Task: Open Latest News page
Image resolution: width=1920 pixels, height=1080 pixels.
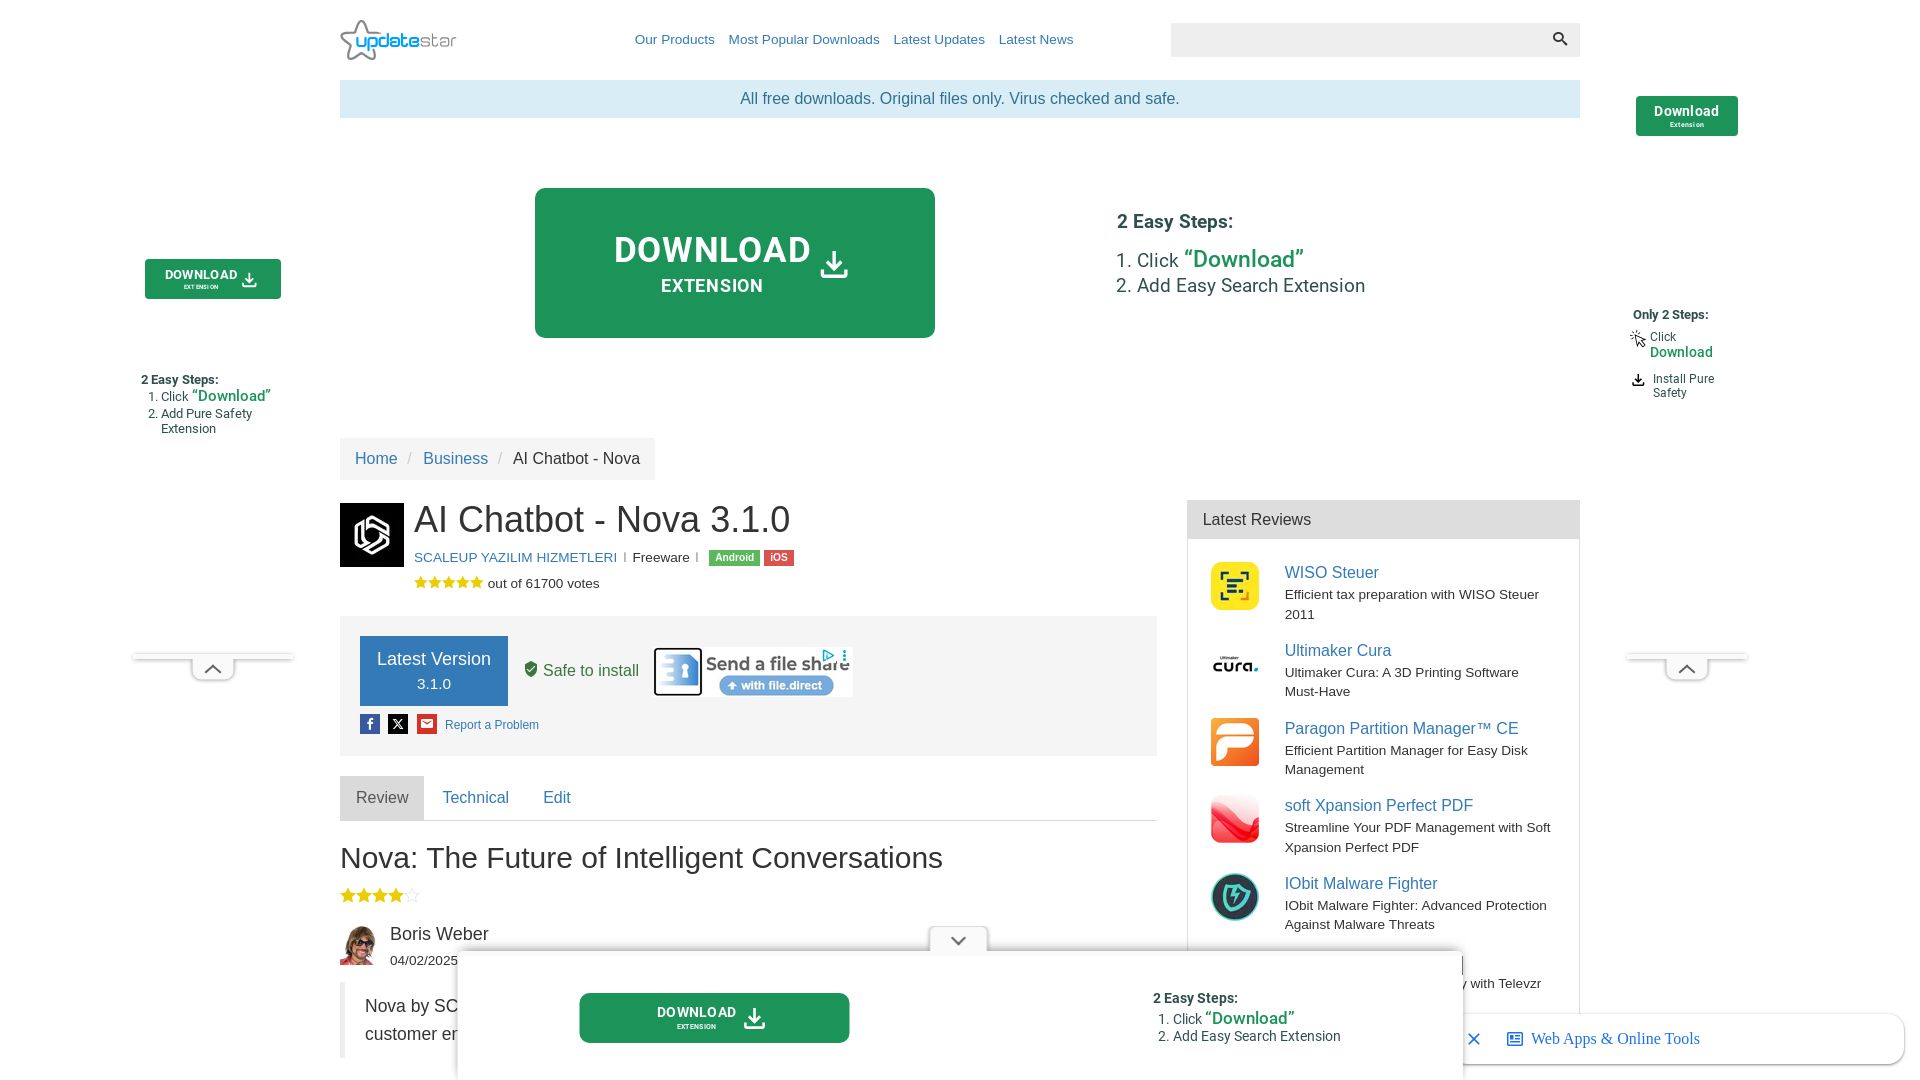Action: pyautogui.click(x=1036, y=40)
